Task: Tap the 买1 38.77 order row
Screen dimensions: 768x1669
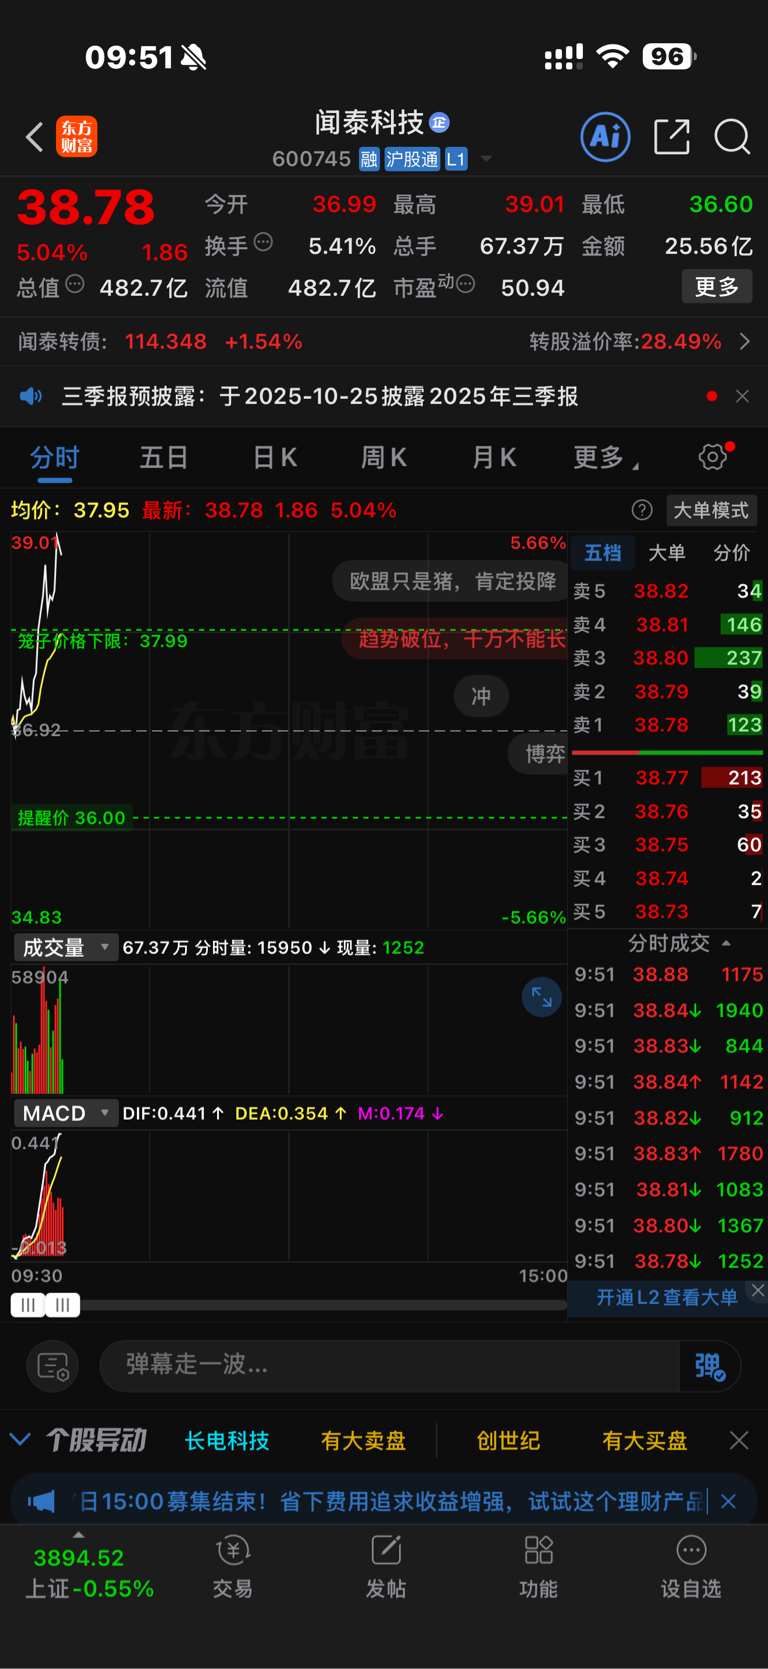Action: click(667, 778)
